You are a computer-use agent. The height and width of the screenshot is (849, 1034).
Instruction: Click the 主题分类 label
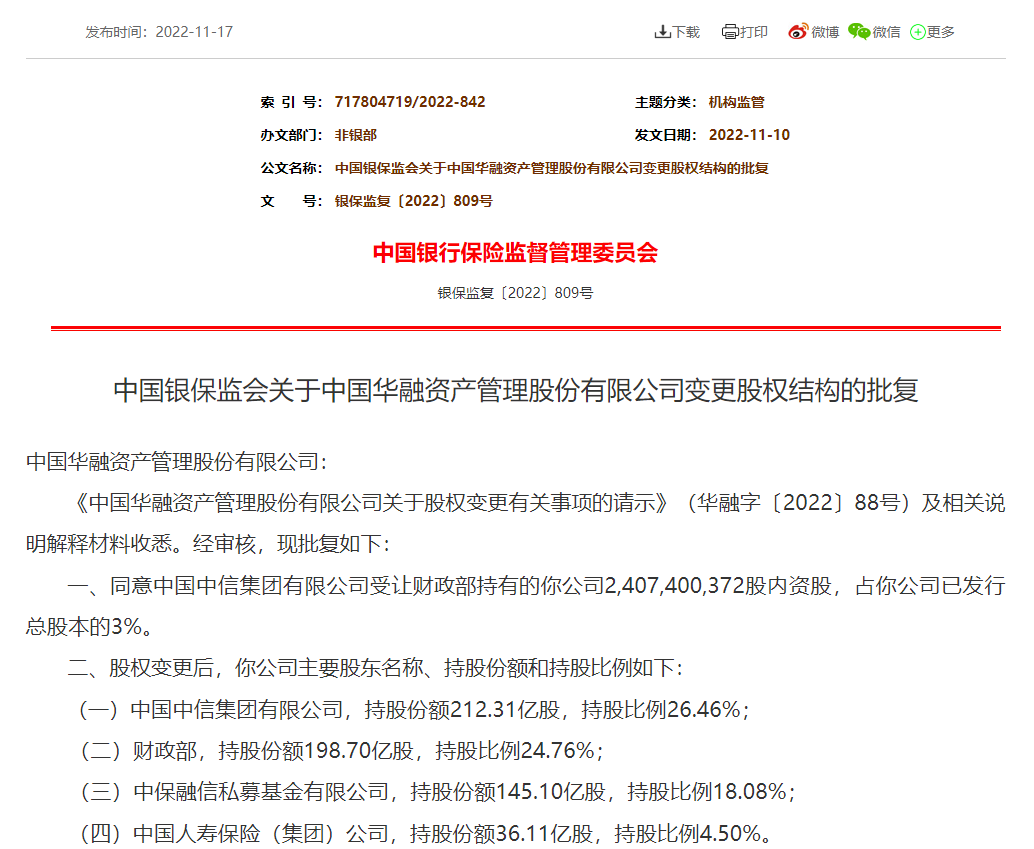[x=665, y=102]
